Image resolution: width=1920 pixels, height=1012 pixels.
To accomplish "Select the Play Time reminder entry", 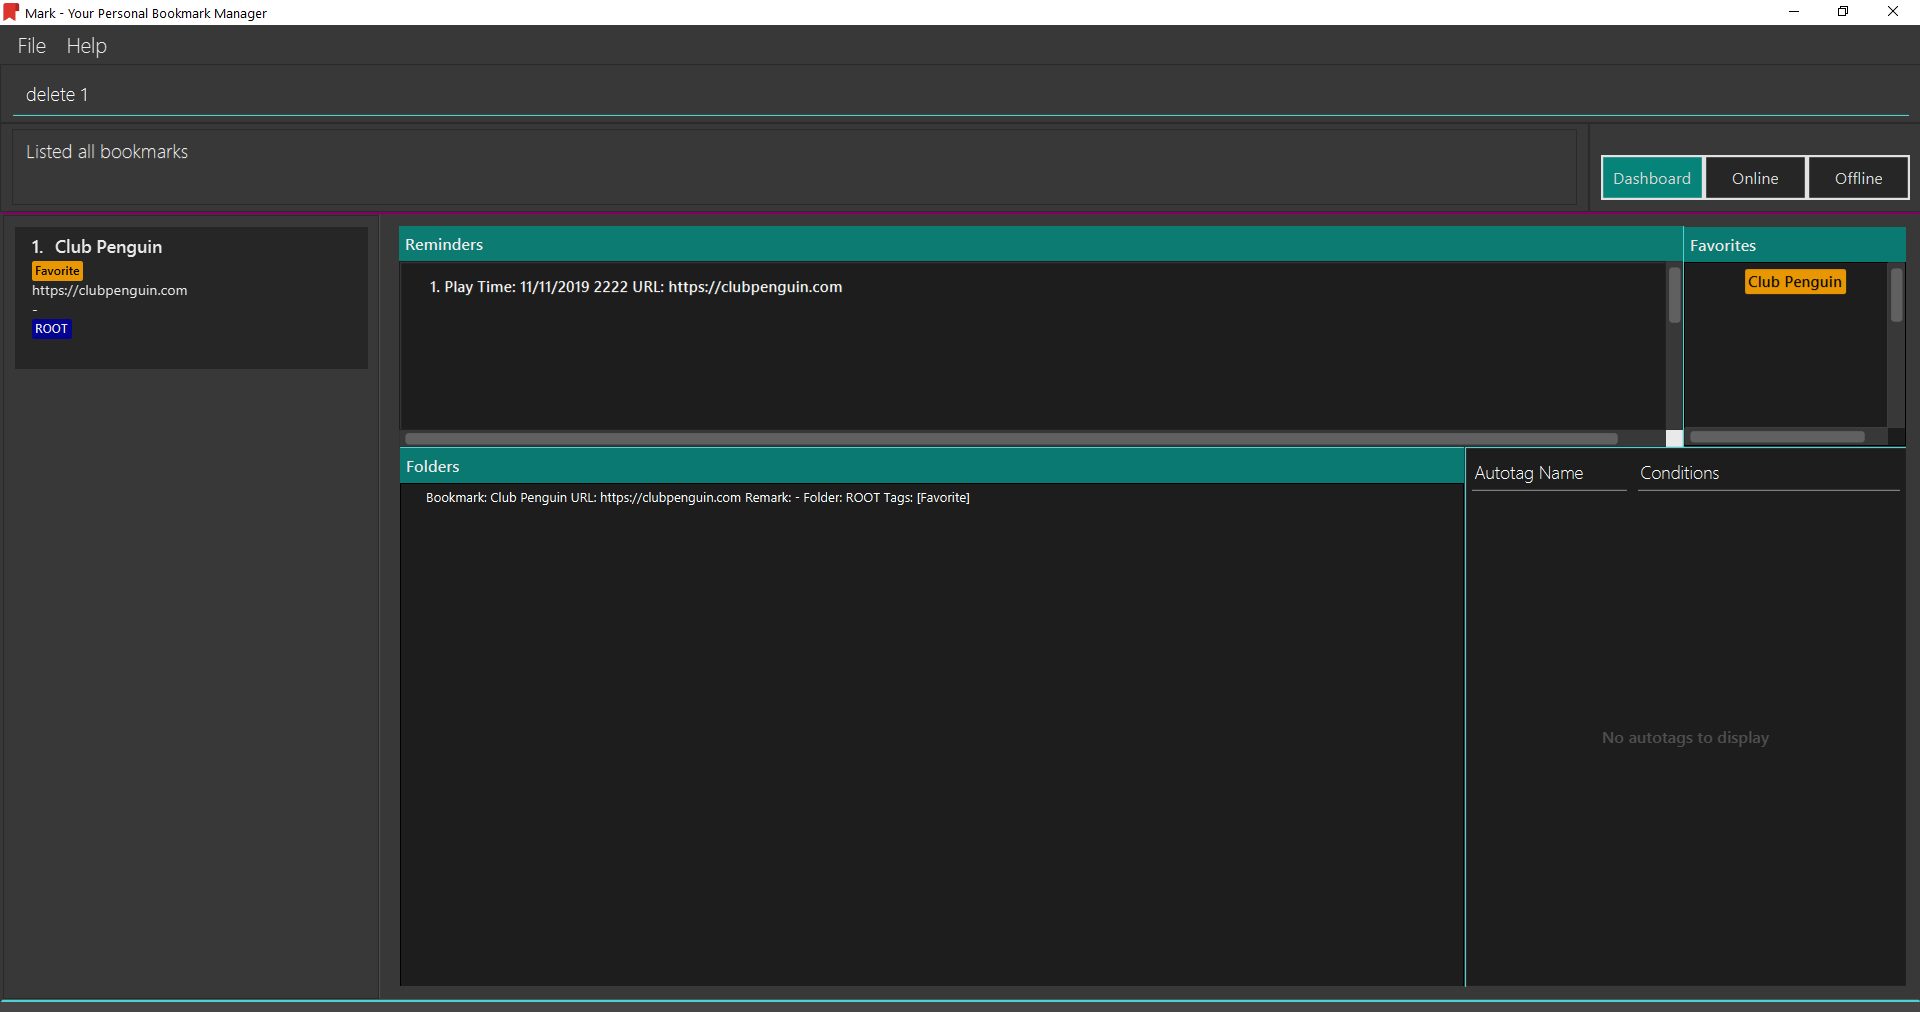I will tap(636, 287).
